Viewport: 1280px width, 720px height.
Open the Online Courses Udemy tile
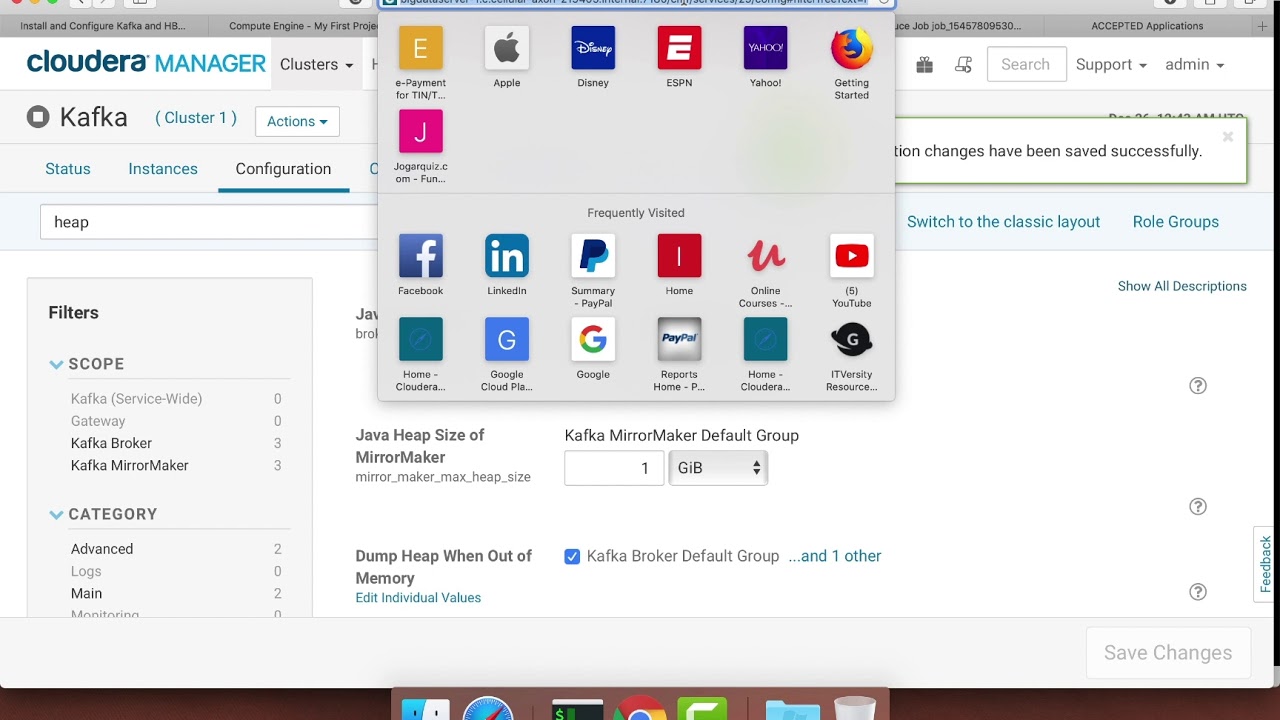766,256
